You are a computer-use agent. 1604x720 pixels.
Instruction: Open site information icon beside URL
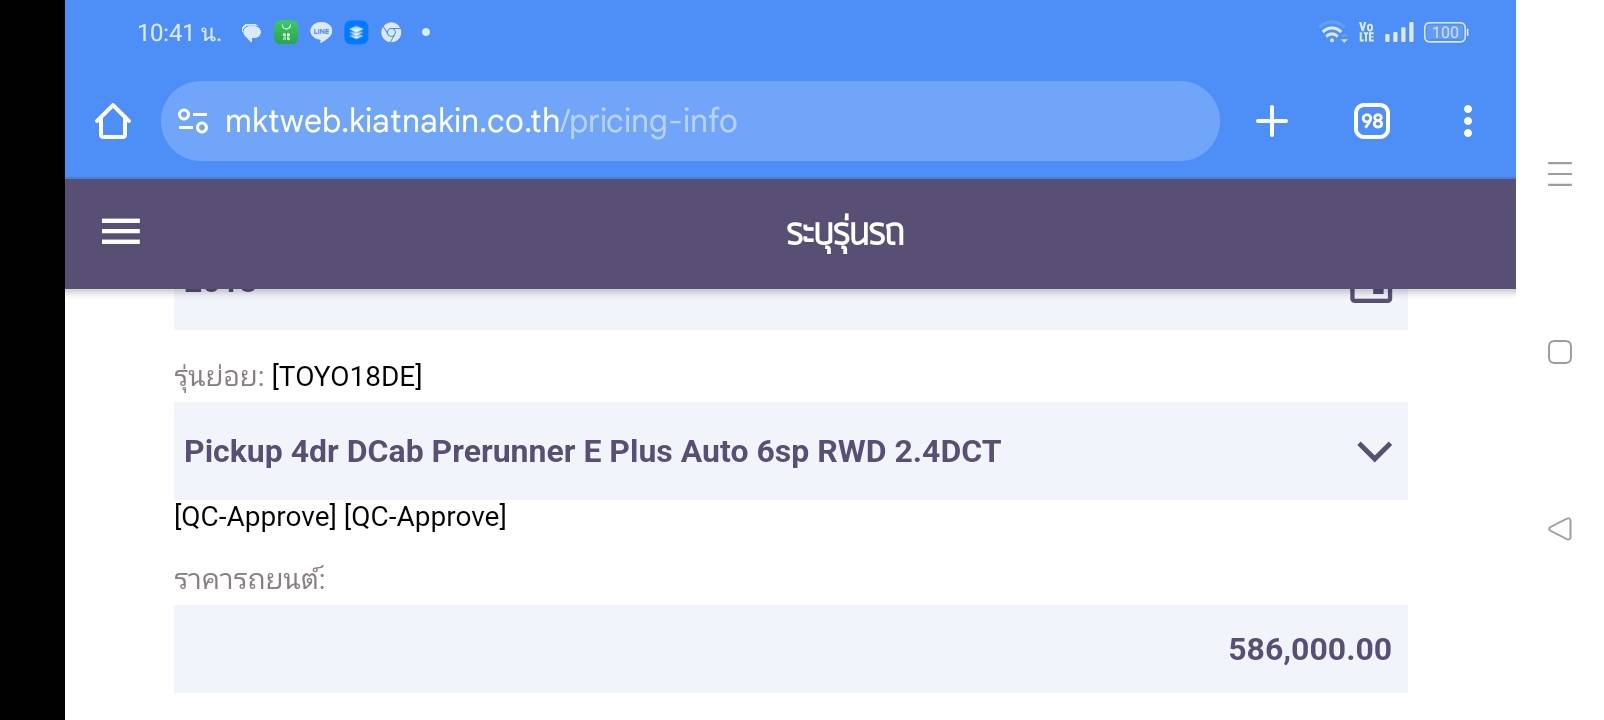pyautogui.click(x=193, y=122)
